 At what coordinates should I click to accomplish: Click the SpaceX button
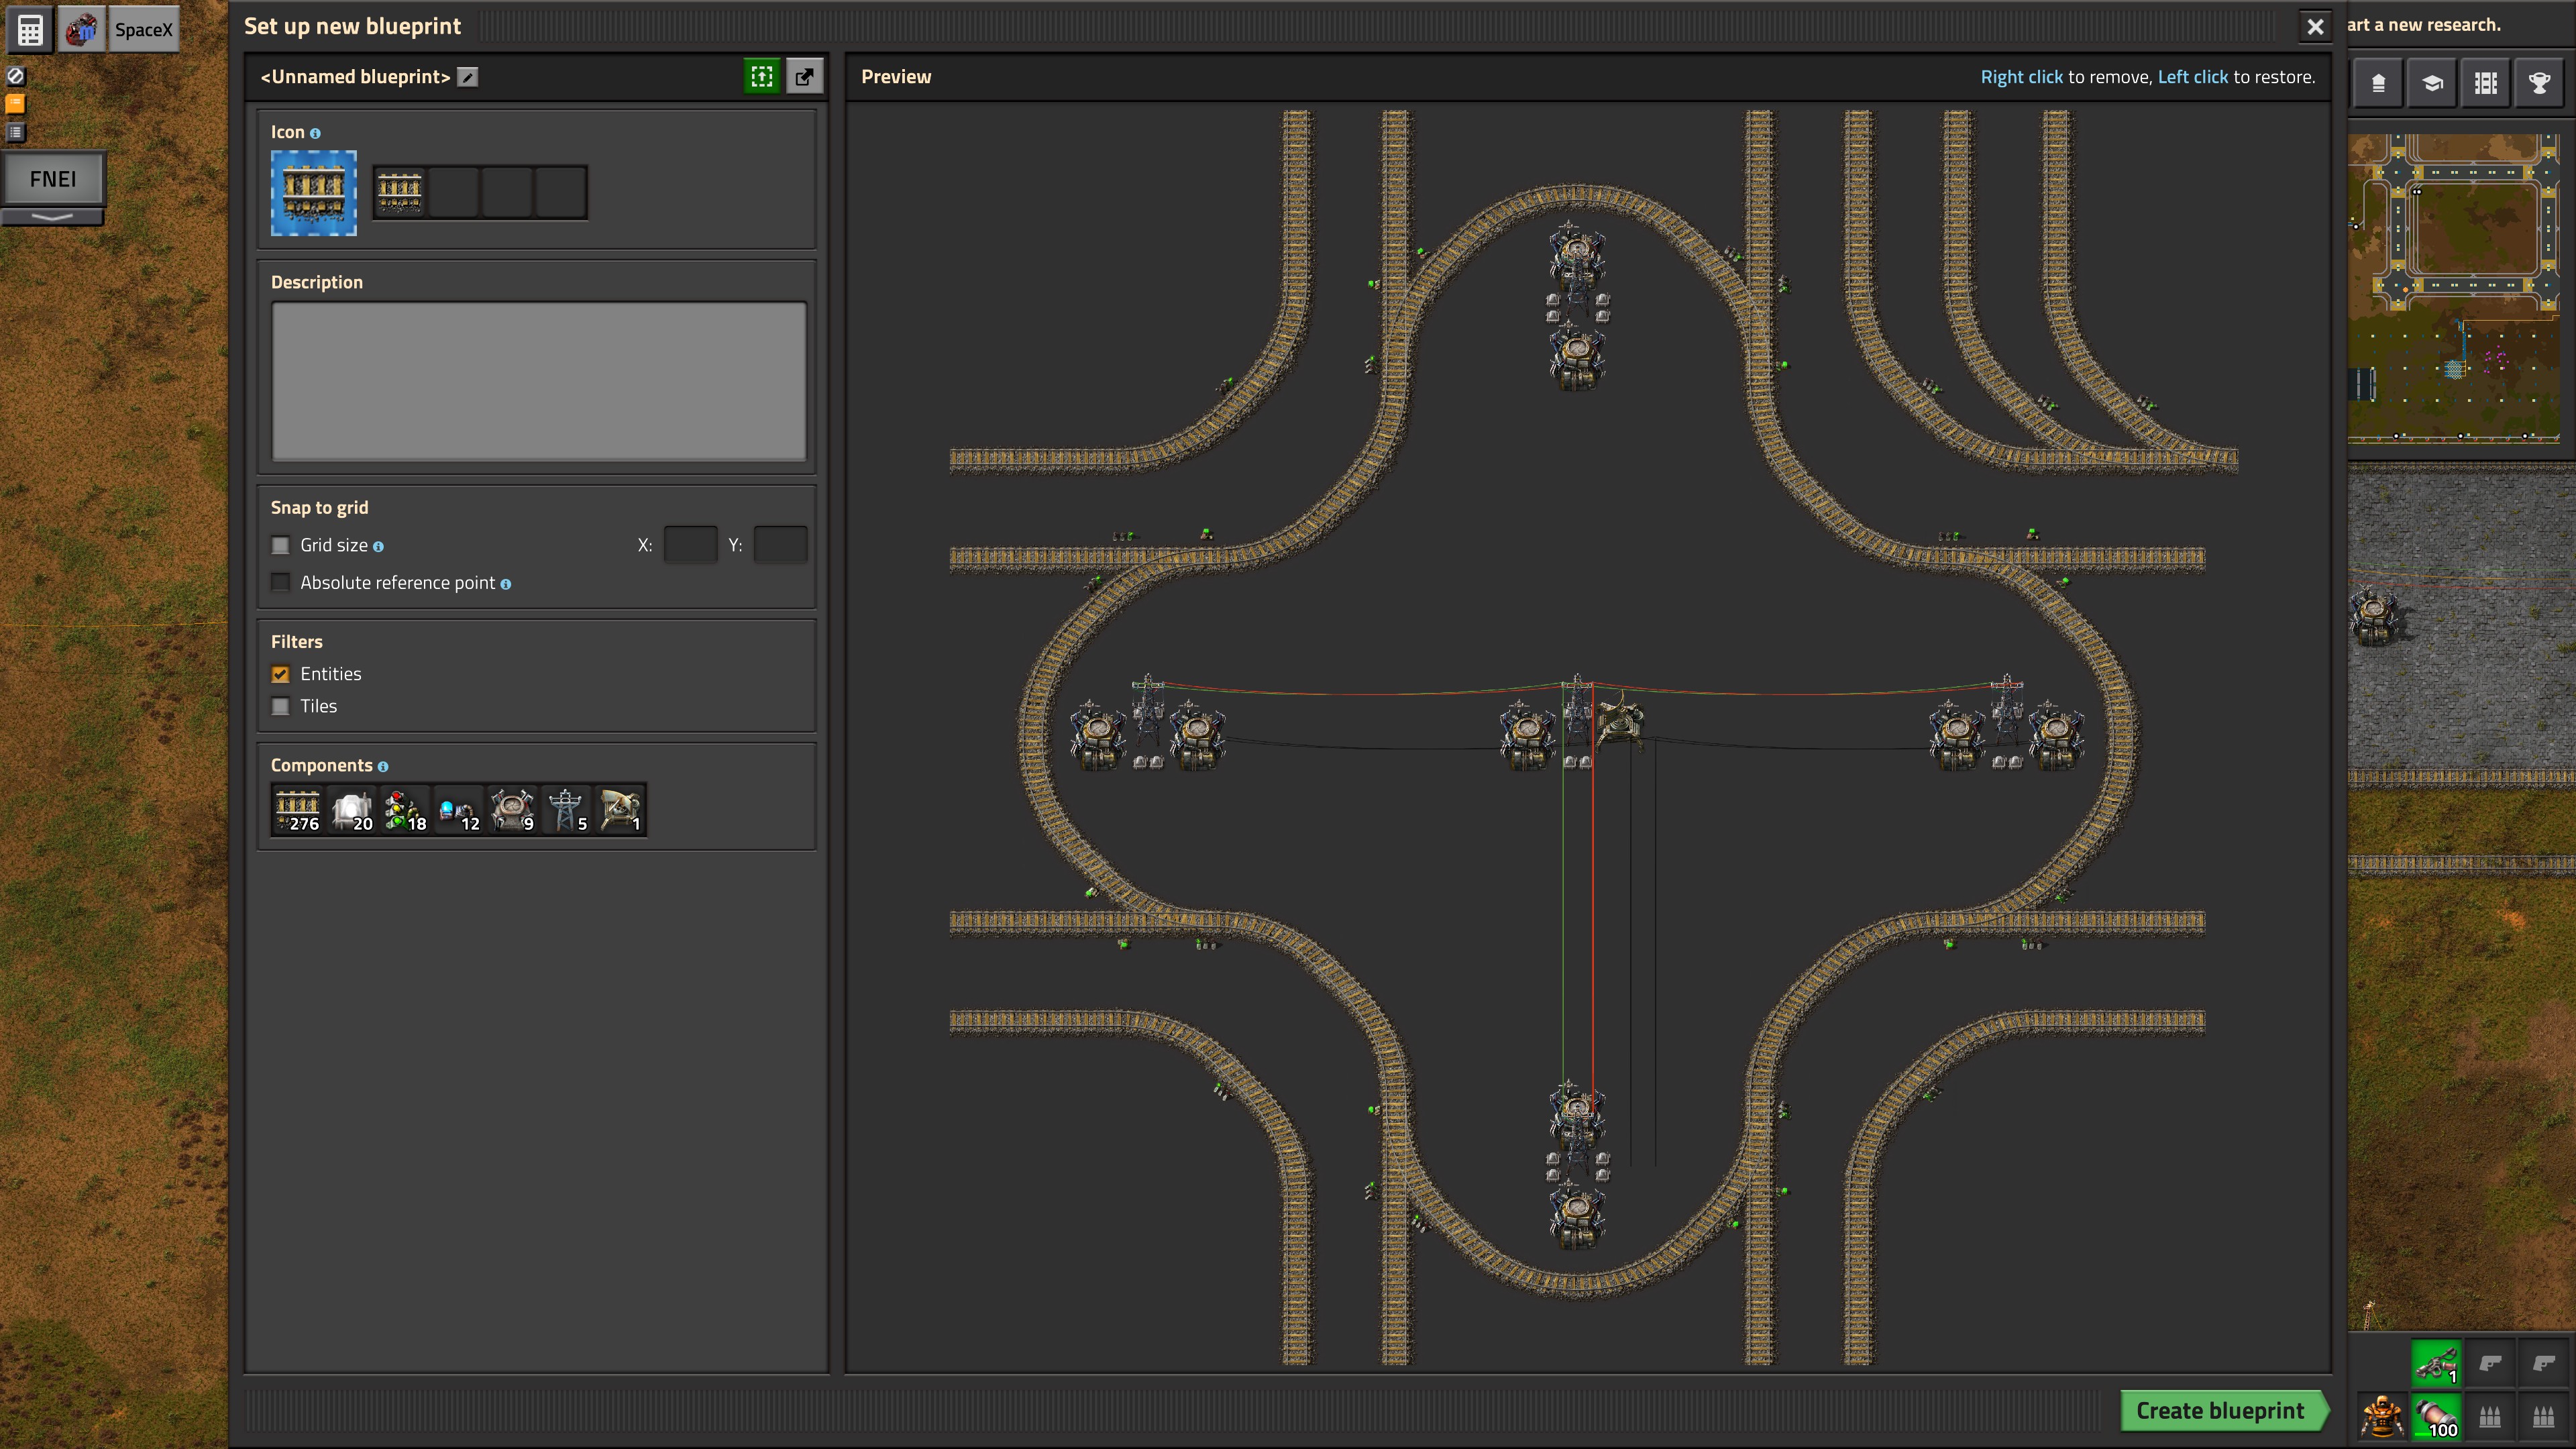[144, 30]
